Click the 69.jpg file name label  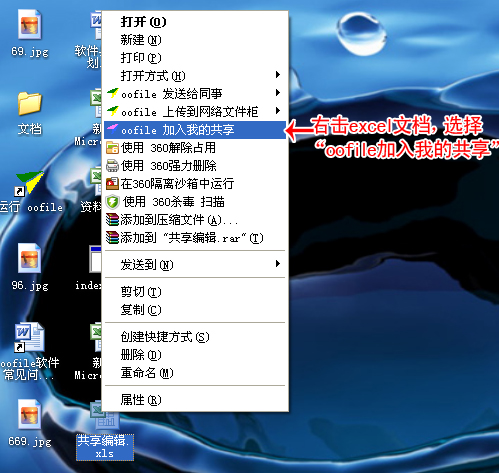(30, 52)
